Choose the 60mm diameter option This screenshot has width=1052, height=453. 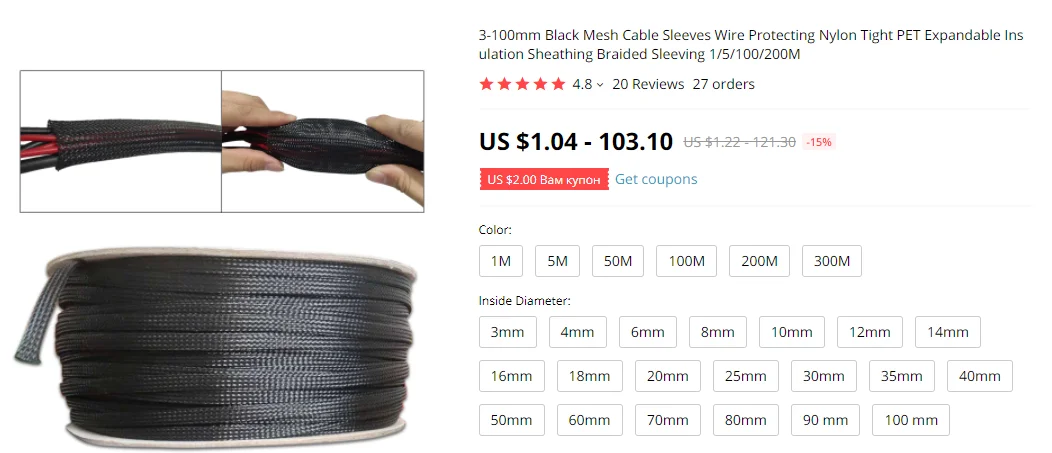click(590, 420)
